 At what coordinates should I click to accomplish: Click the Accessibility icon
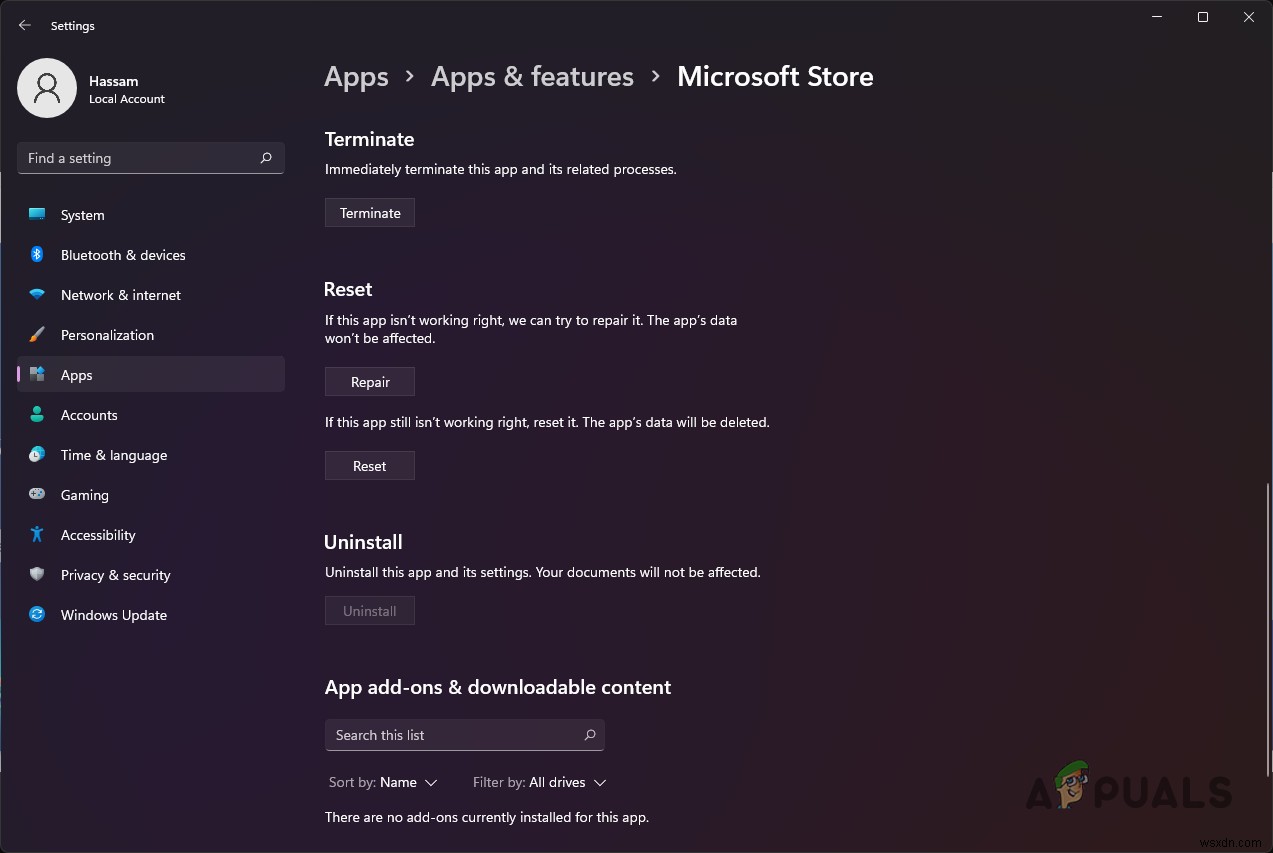click(x=37, y=534)
